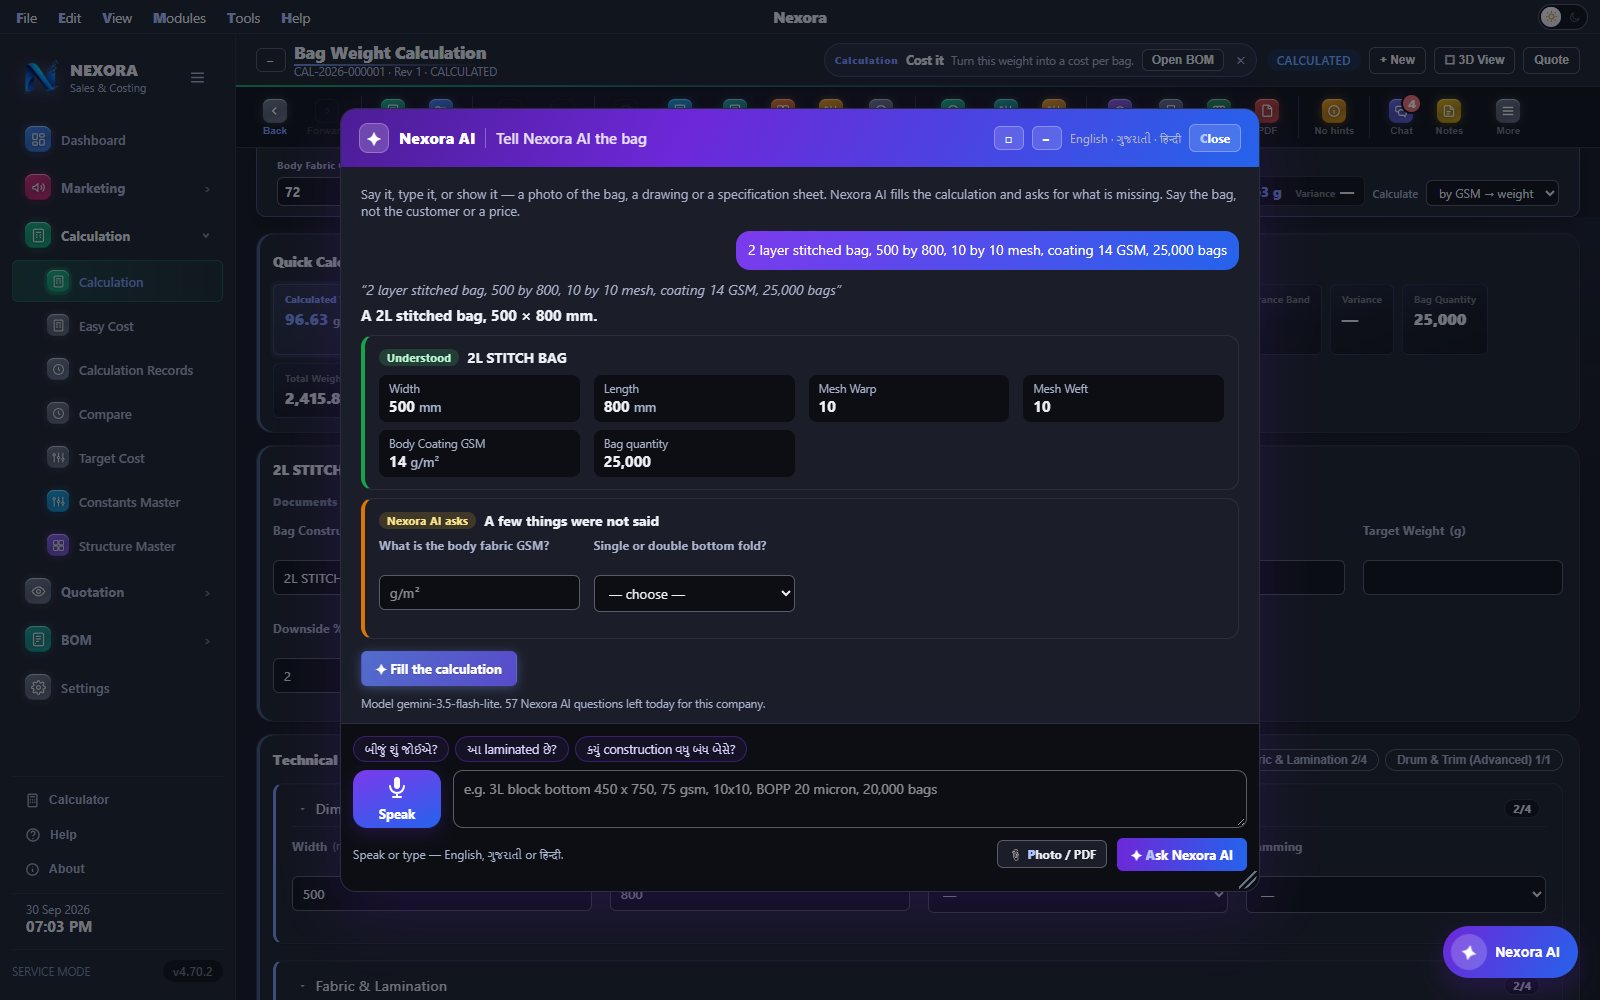Open the Tools menu
1600x1000 pixels.
point(243,18)
